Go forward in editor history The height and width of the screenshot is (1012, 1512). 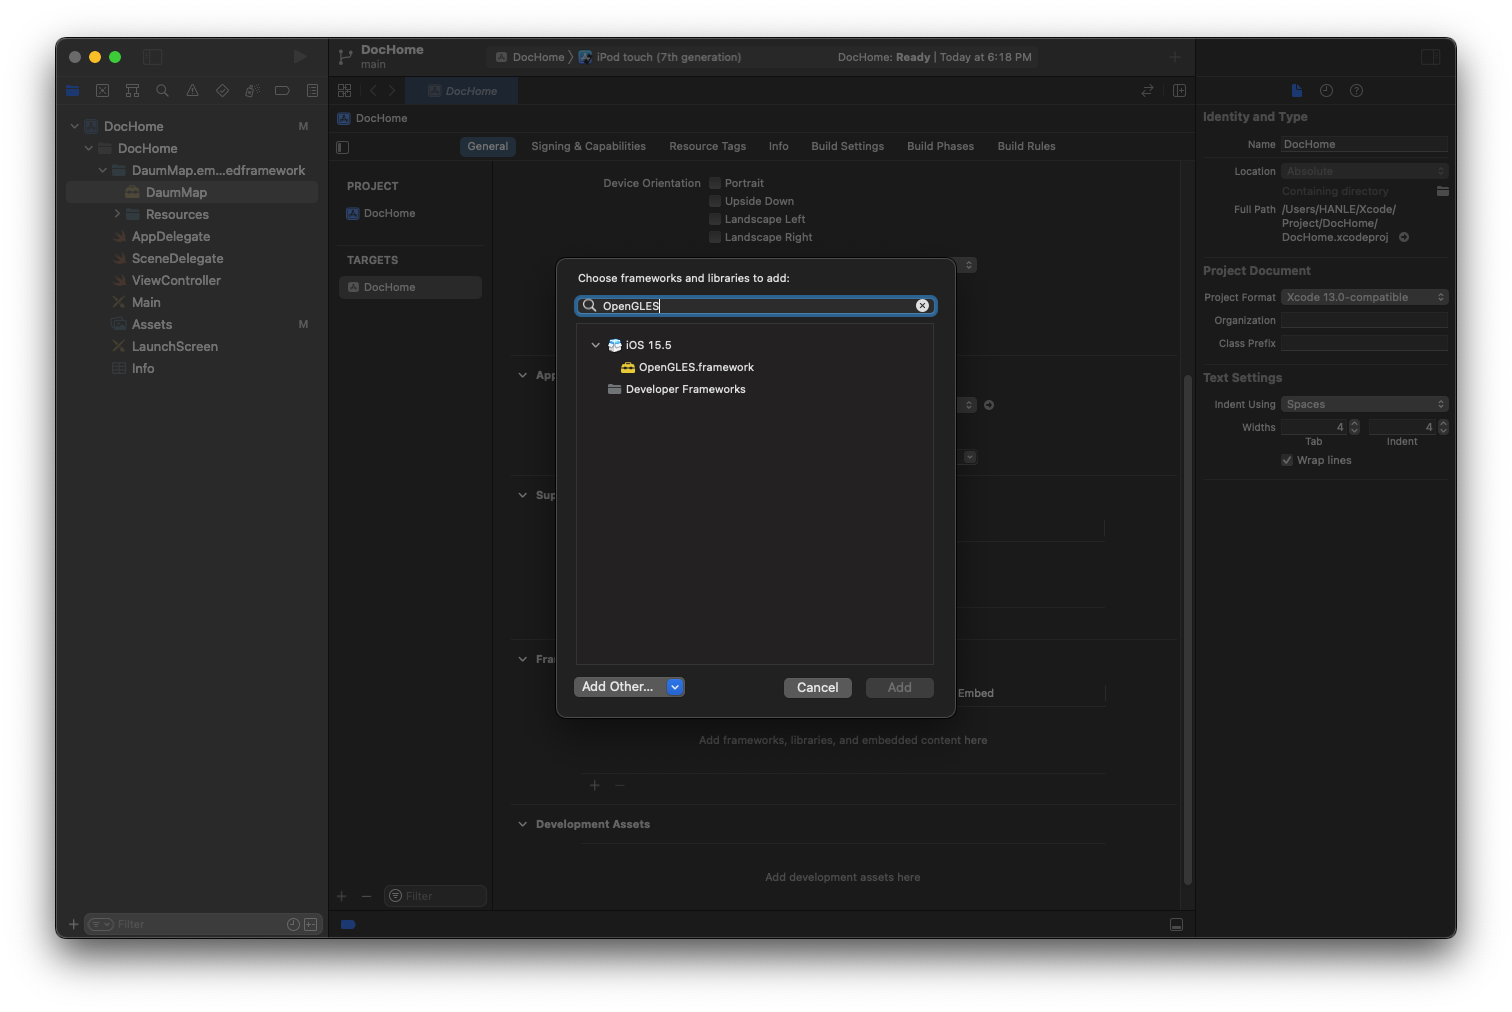[x=392, y=91]
